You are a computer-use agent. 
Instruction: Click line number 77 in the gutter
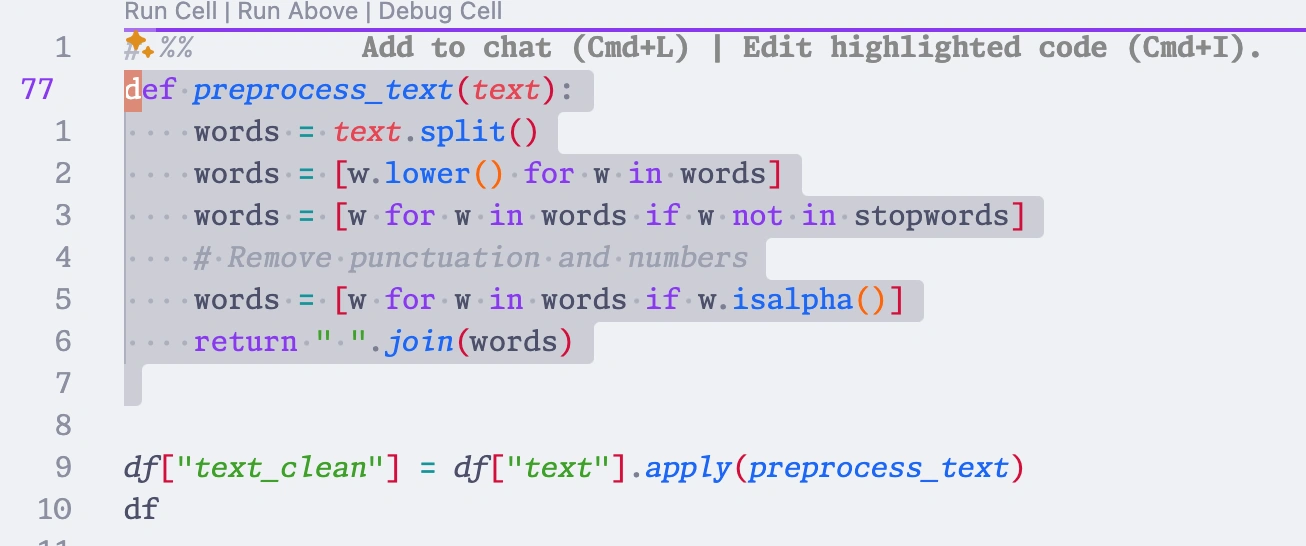click(x=37, y=90)
